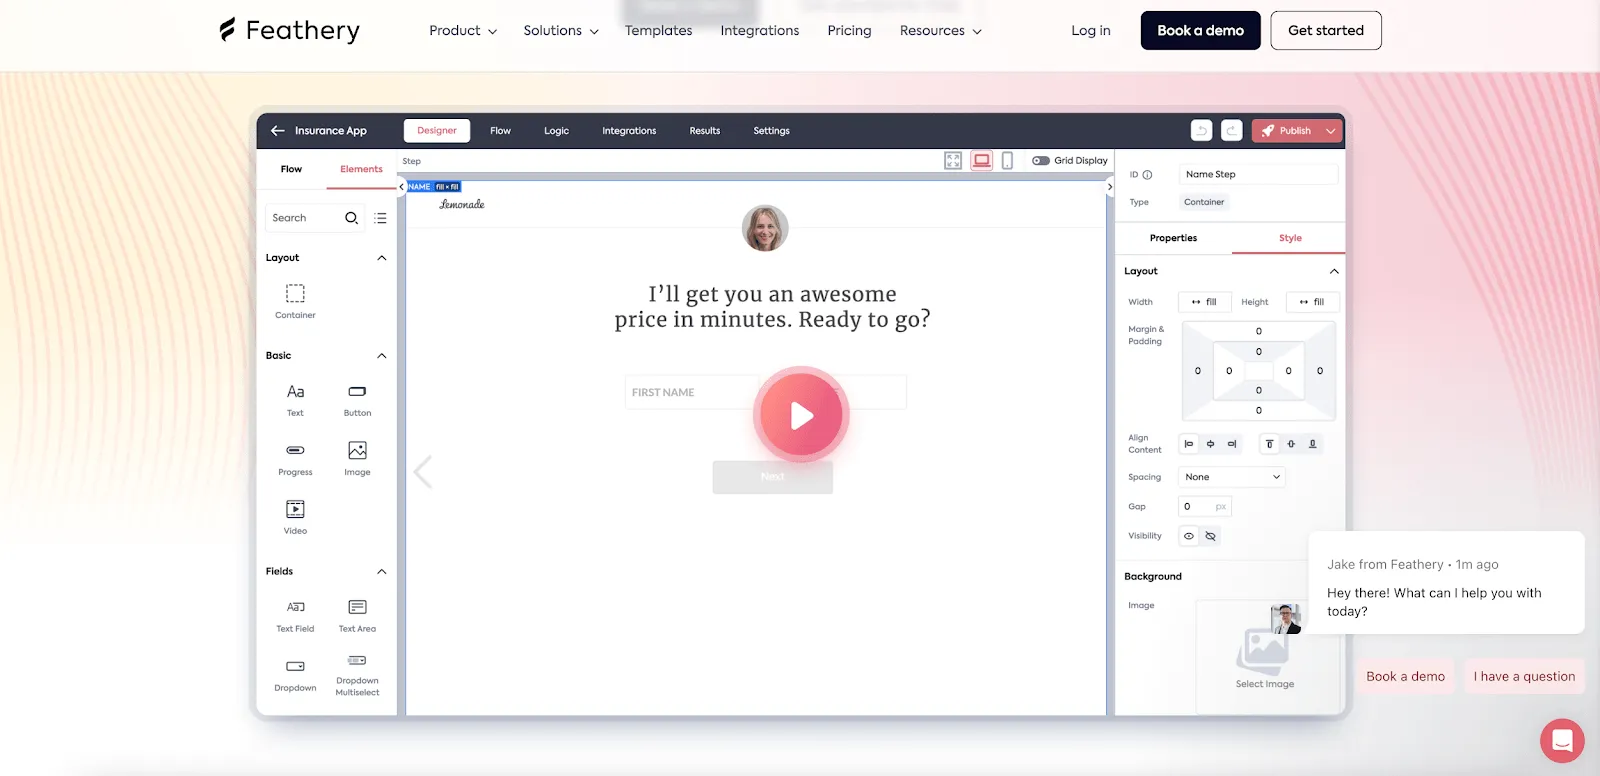Screen dimensions: 1600x776
Task: Switch to the Properties panel tab
Action: click(x=1173, y=238)
